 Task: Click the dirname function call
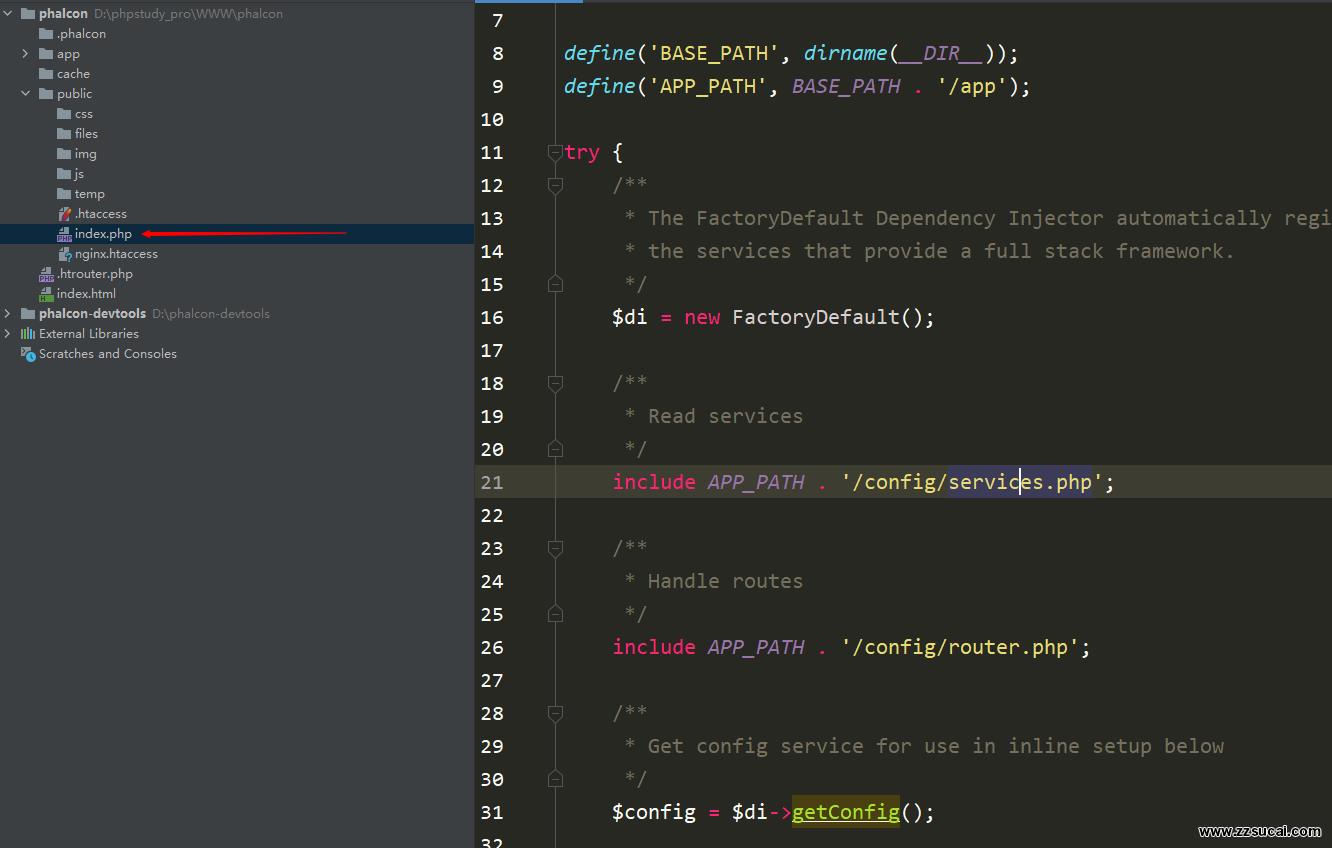coord(846,53)
